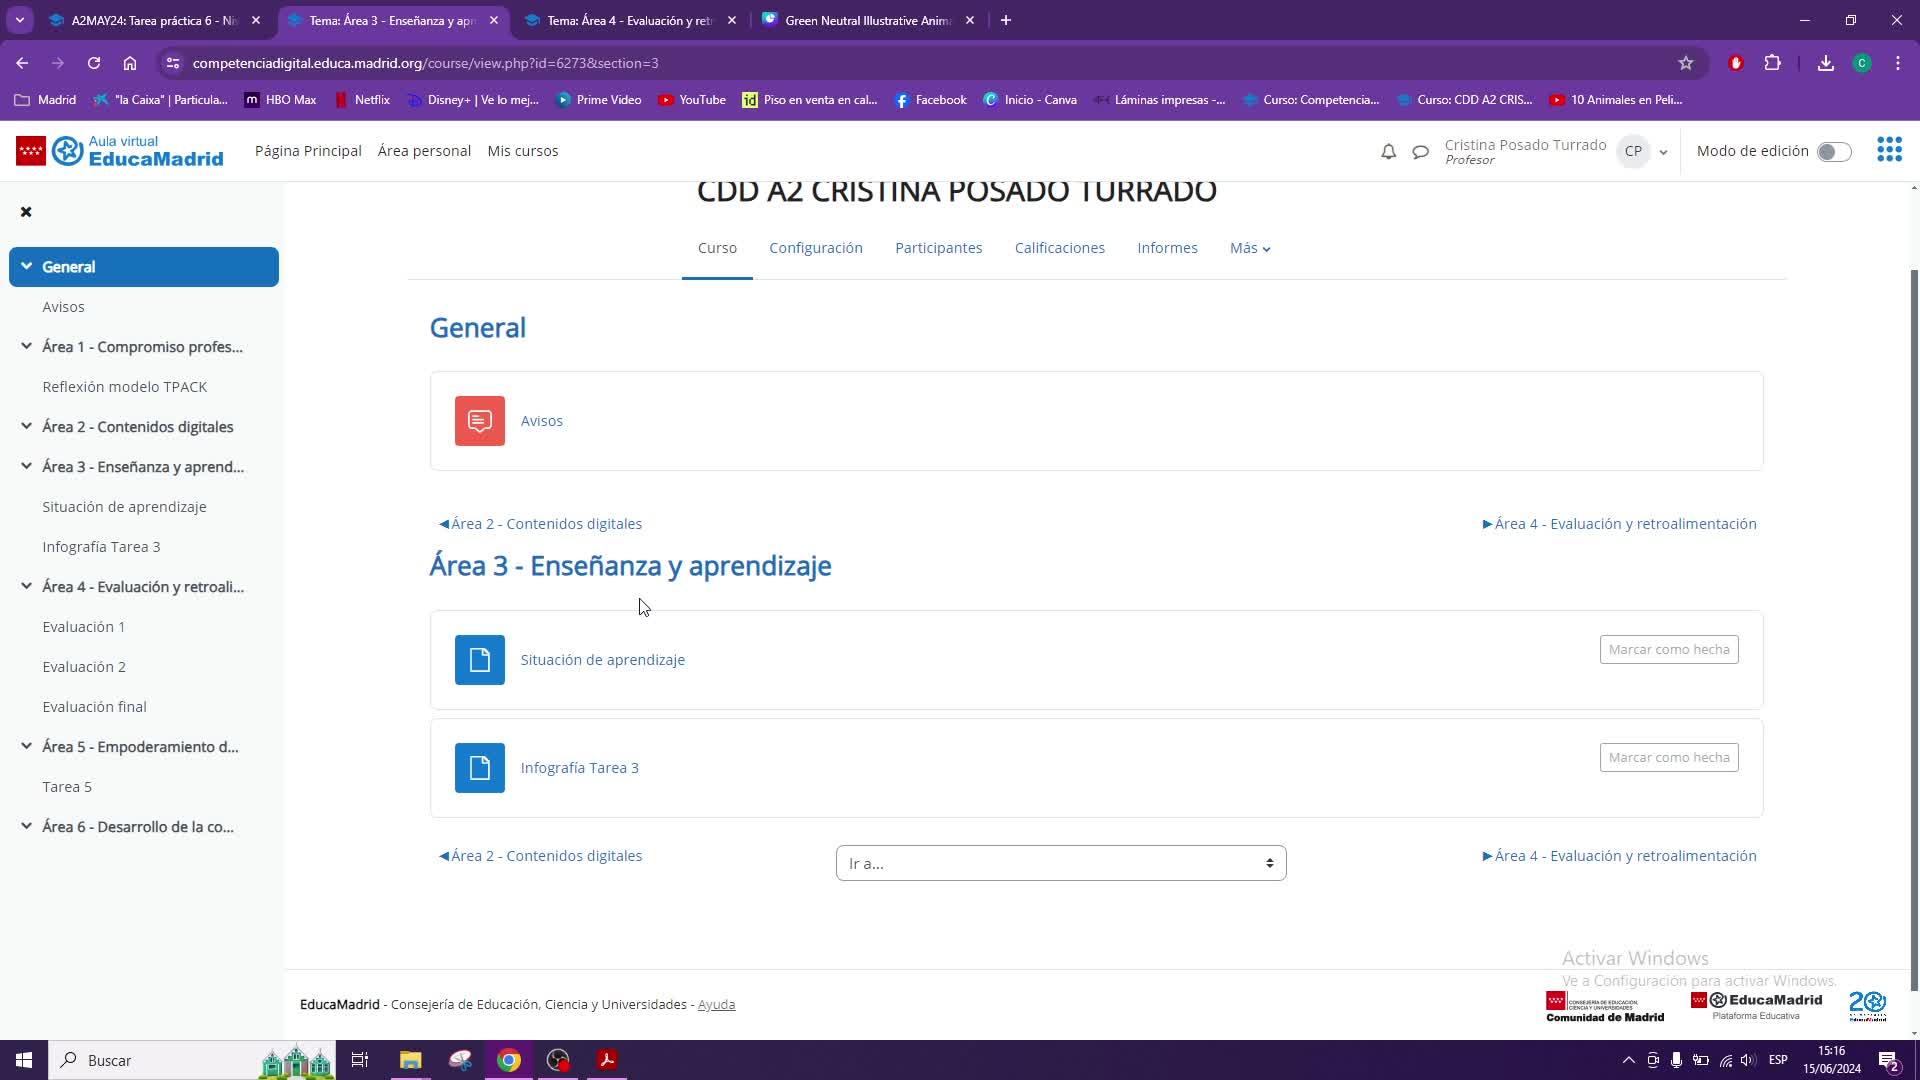Open the 'Ir a...' jump dropdown
Viewport: 1920px width, 1080px height.
[x=1060, y=863]
